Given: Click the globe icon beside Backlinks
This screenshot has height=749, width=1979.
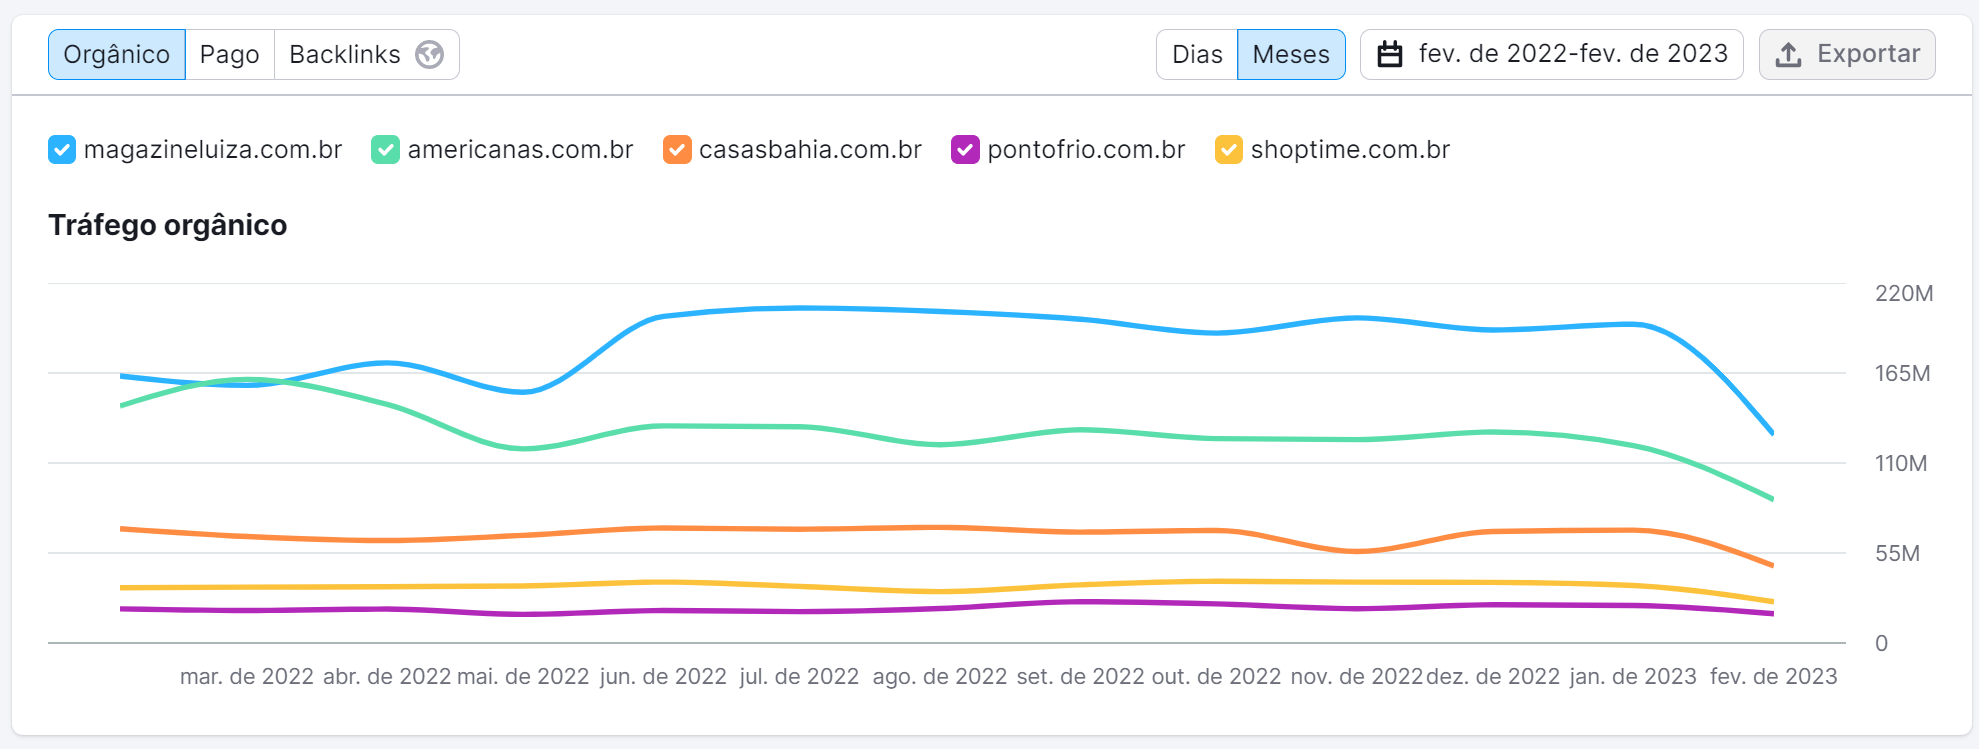Looking at the screenshot, I should (x=430, y=54).
